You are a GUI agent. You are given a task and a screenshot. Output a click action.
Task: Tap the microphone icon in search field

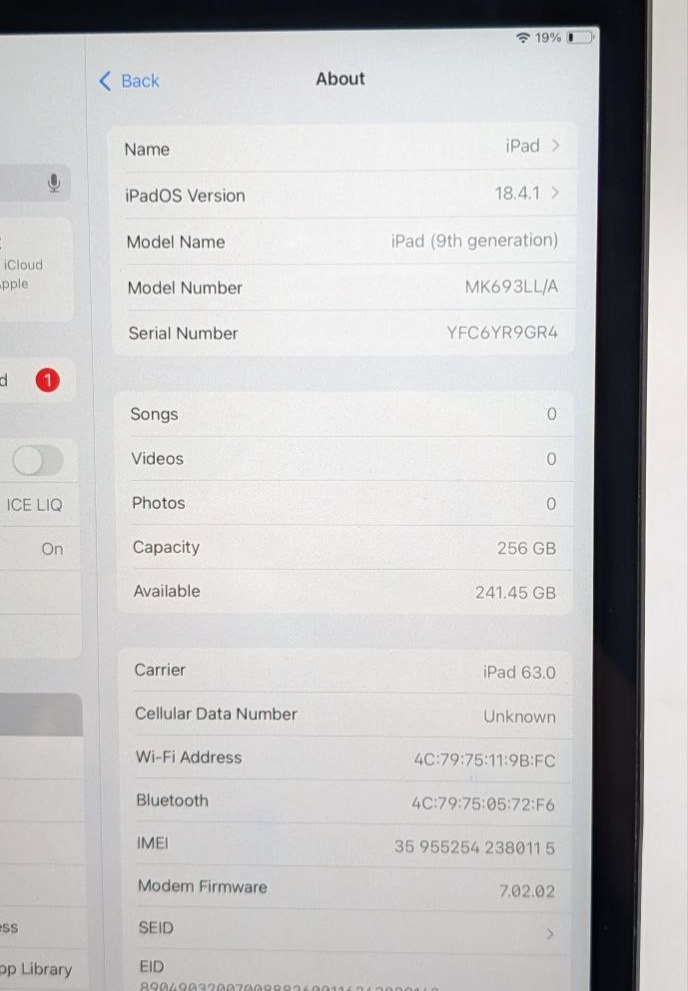click(54, 183)
